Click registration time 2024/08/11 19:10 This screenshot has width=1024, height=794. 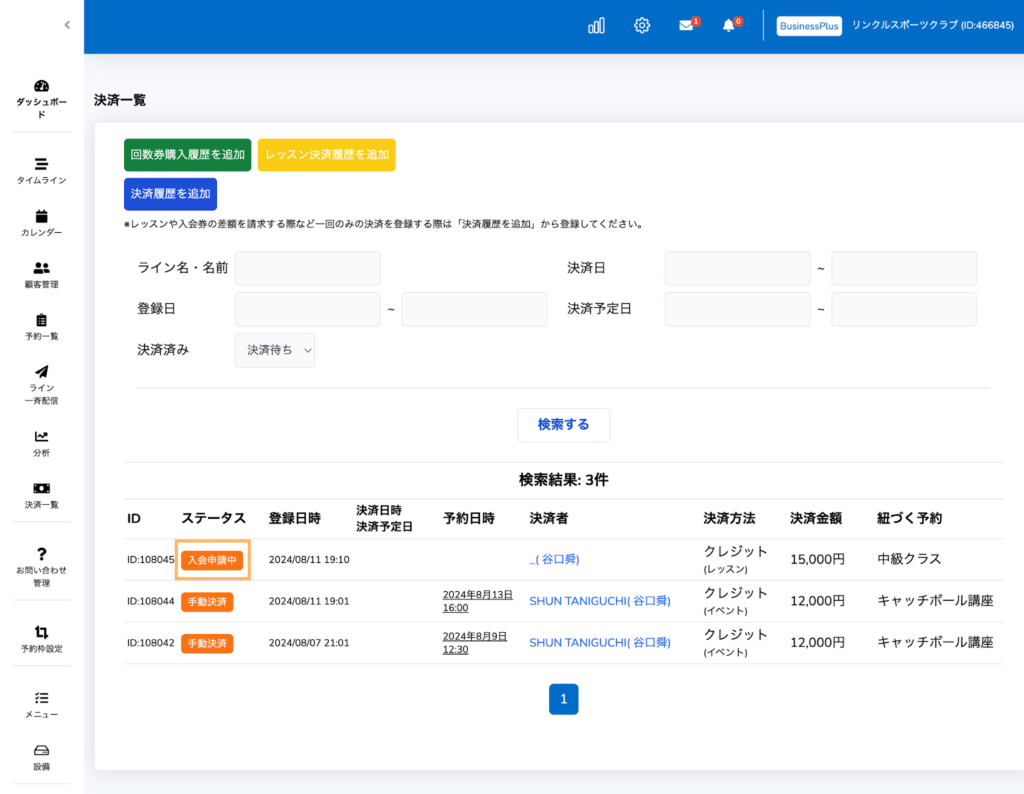pos(309,560)
